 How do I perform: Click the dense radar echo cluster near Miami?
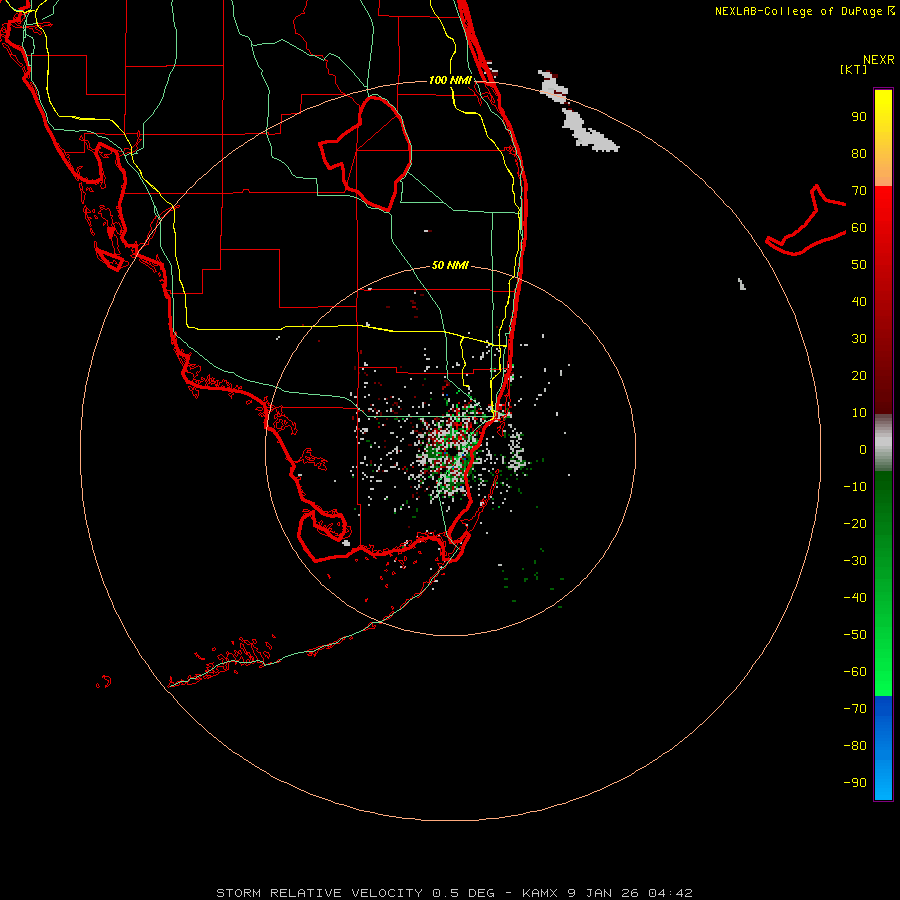[451, 451]
